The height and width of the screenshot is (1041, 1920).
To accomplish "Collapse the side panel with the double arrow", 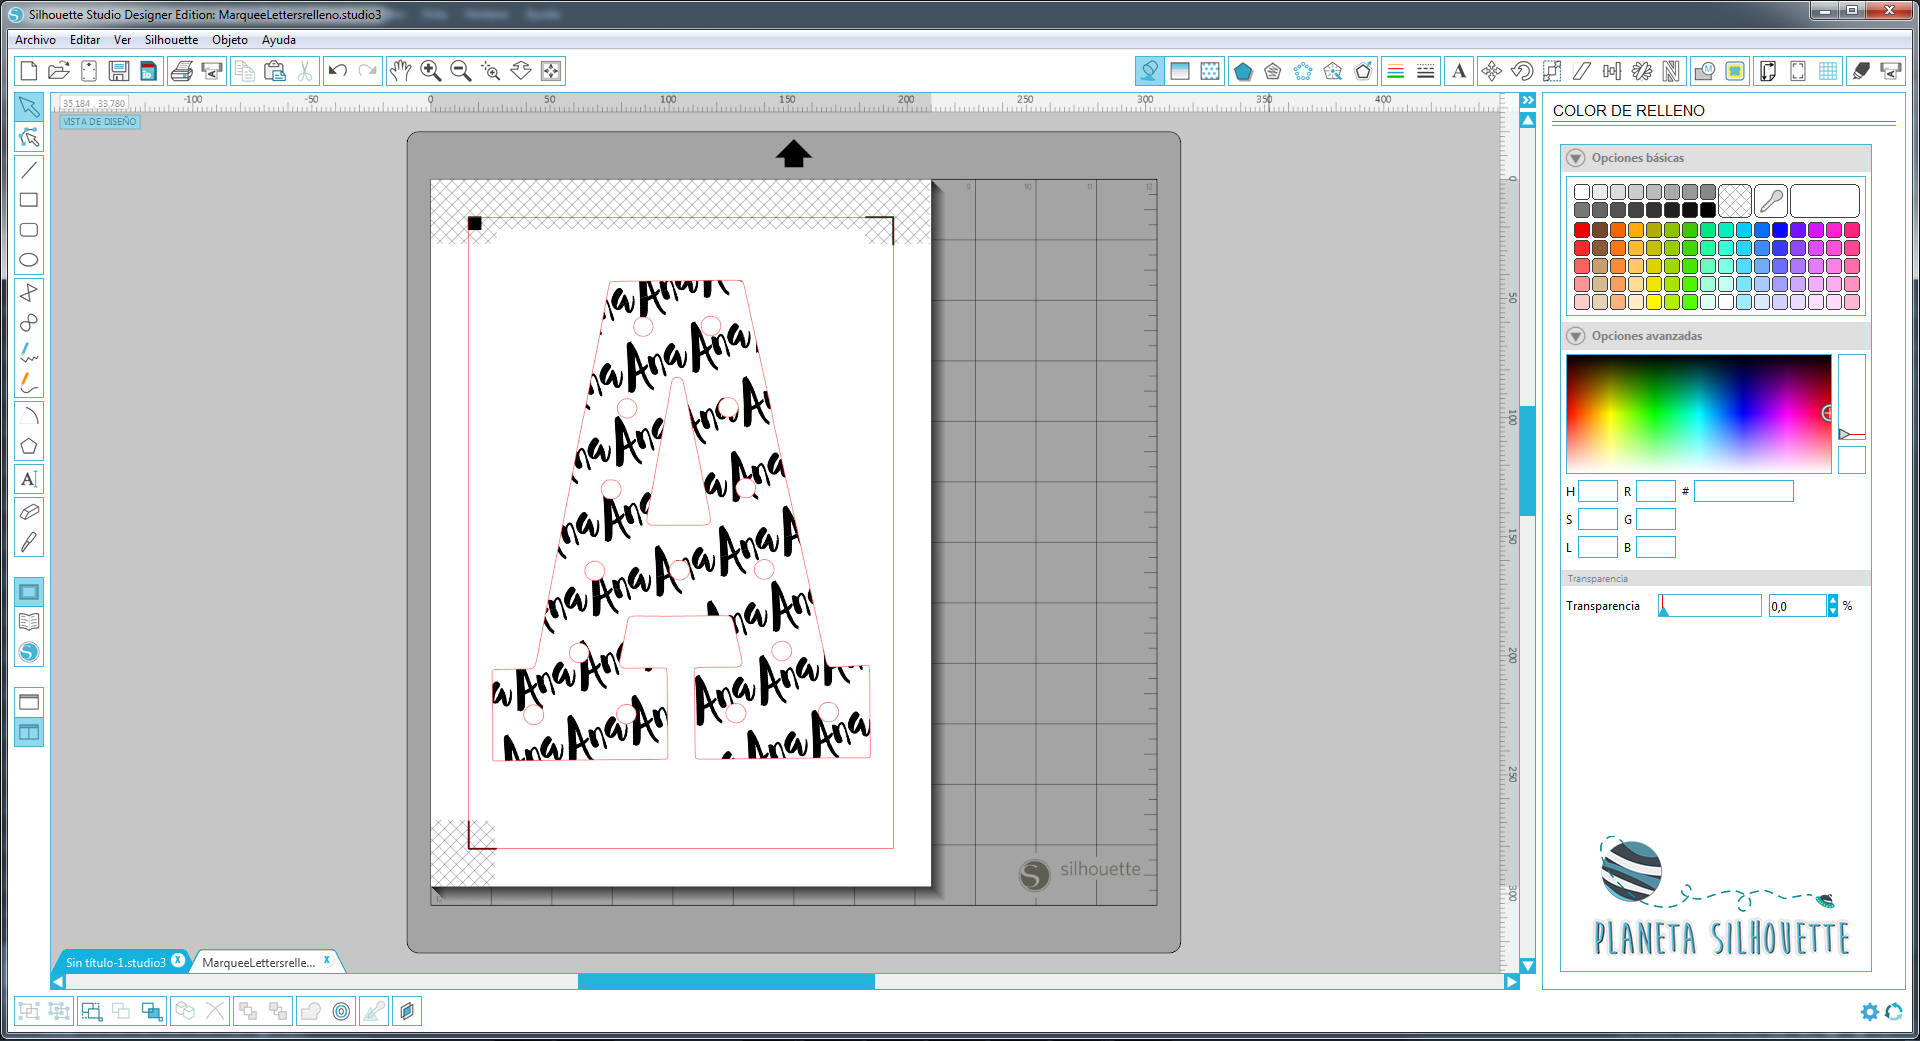I will pyautogui.click(x=1528, y=100).
